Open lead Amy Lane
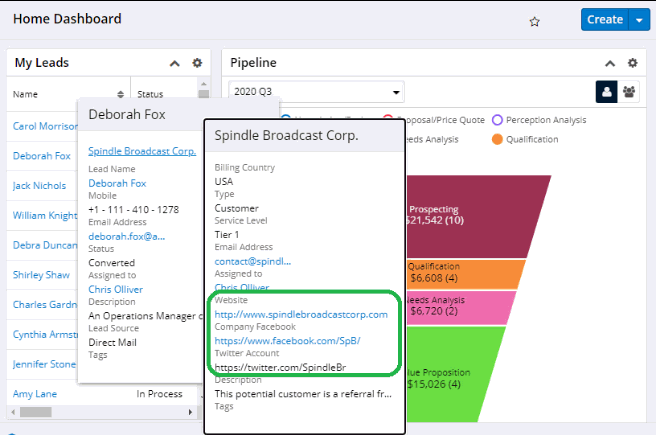Screen dimensions: 656x435 pyautogui.click(x=35, y=394)
